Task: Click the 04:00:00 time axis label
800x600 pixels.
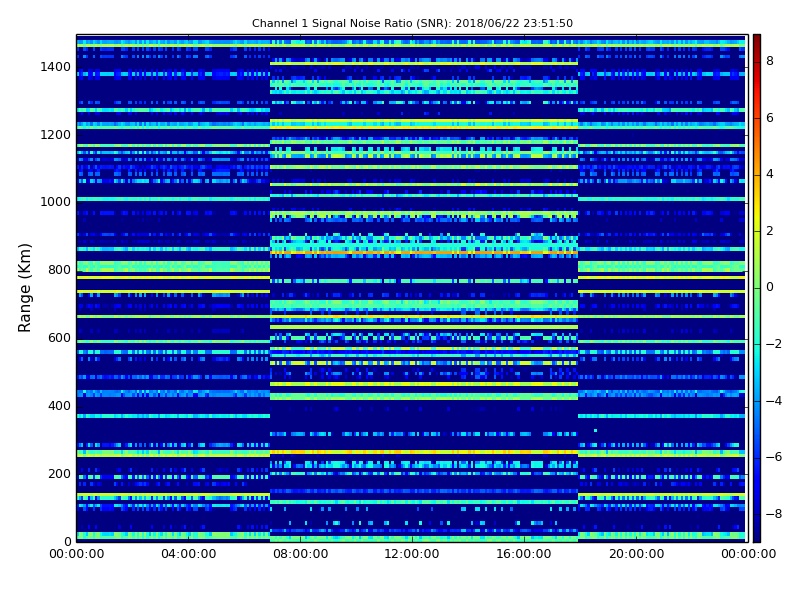Action: tap(189, 554)
